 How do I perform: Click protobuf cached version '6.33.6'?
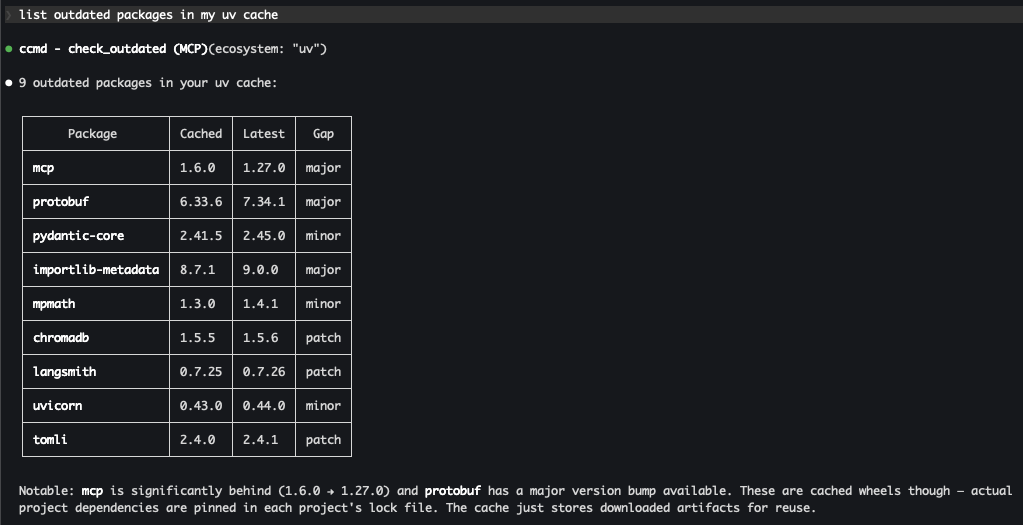click(x=201, y=202)
